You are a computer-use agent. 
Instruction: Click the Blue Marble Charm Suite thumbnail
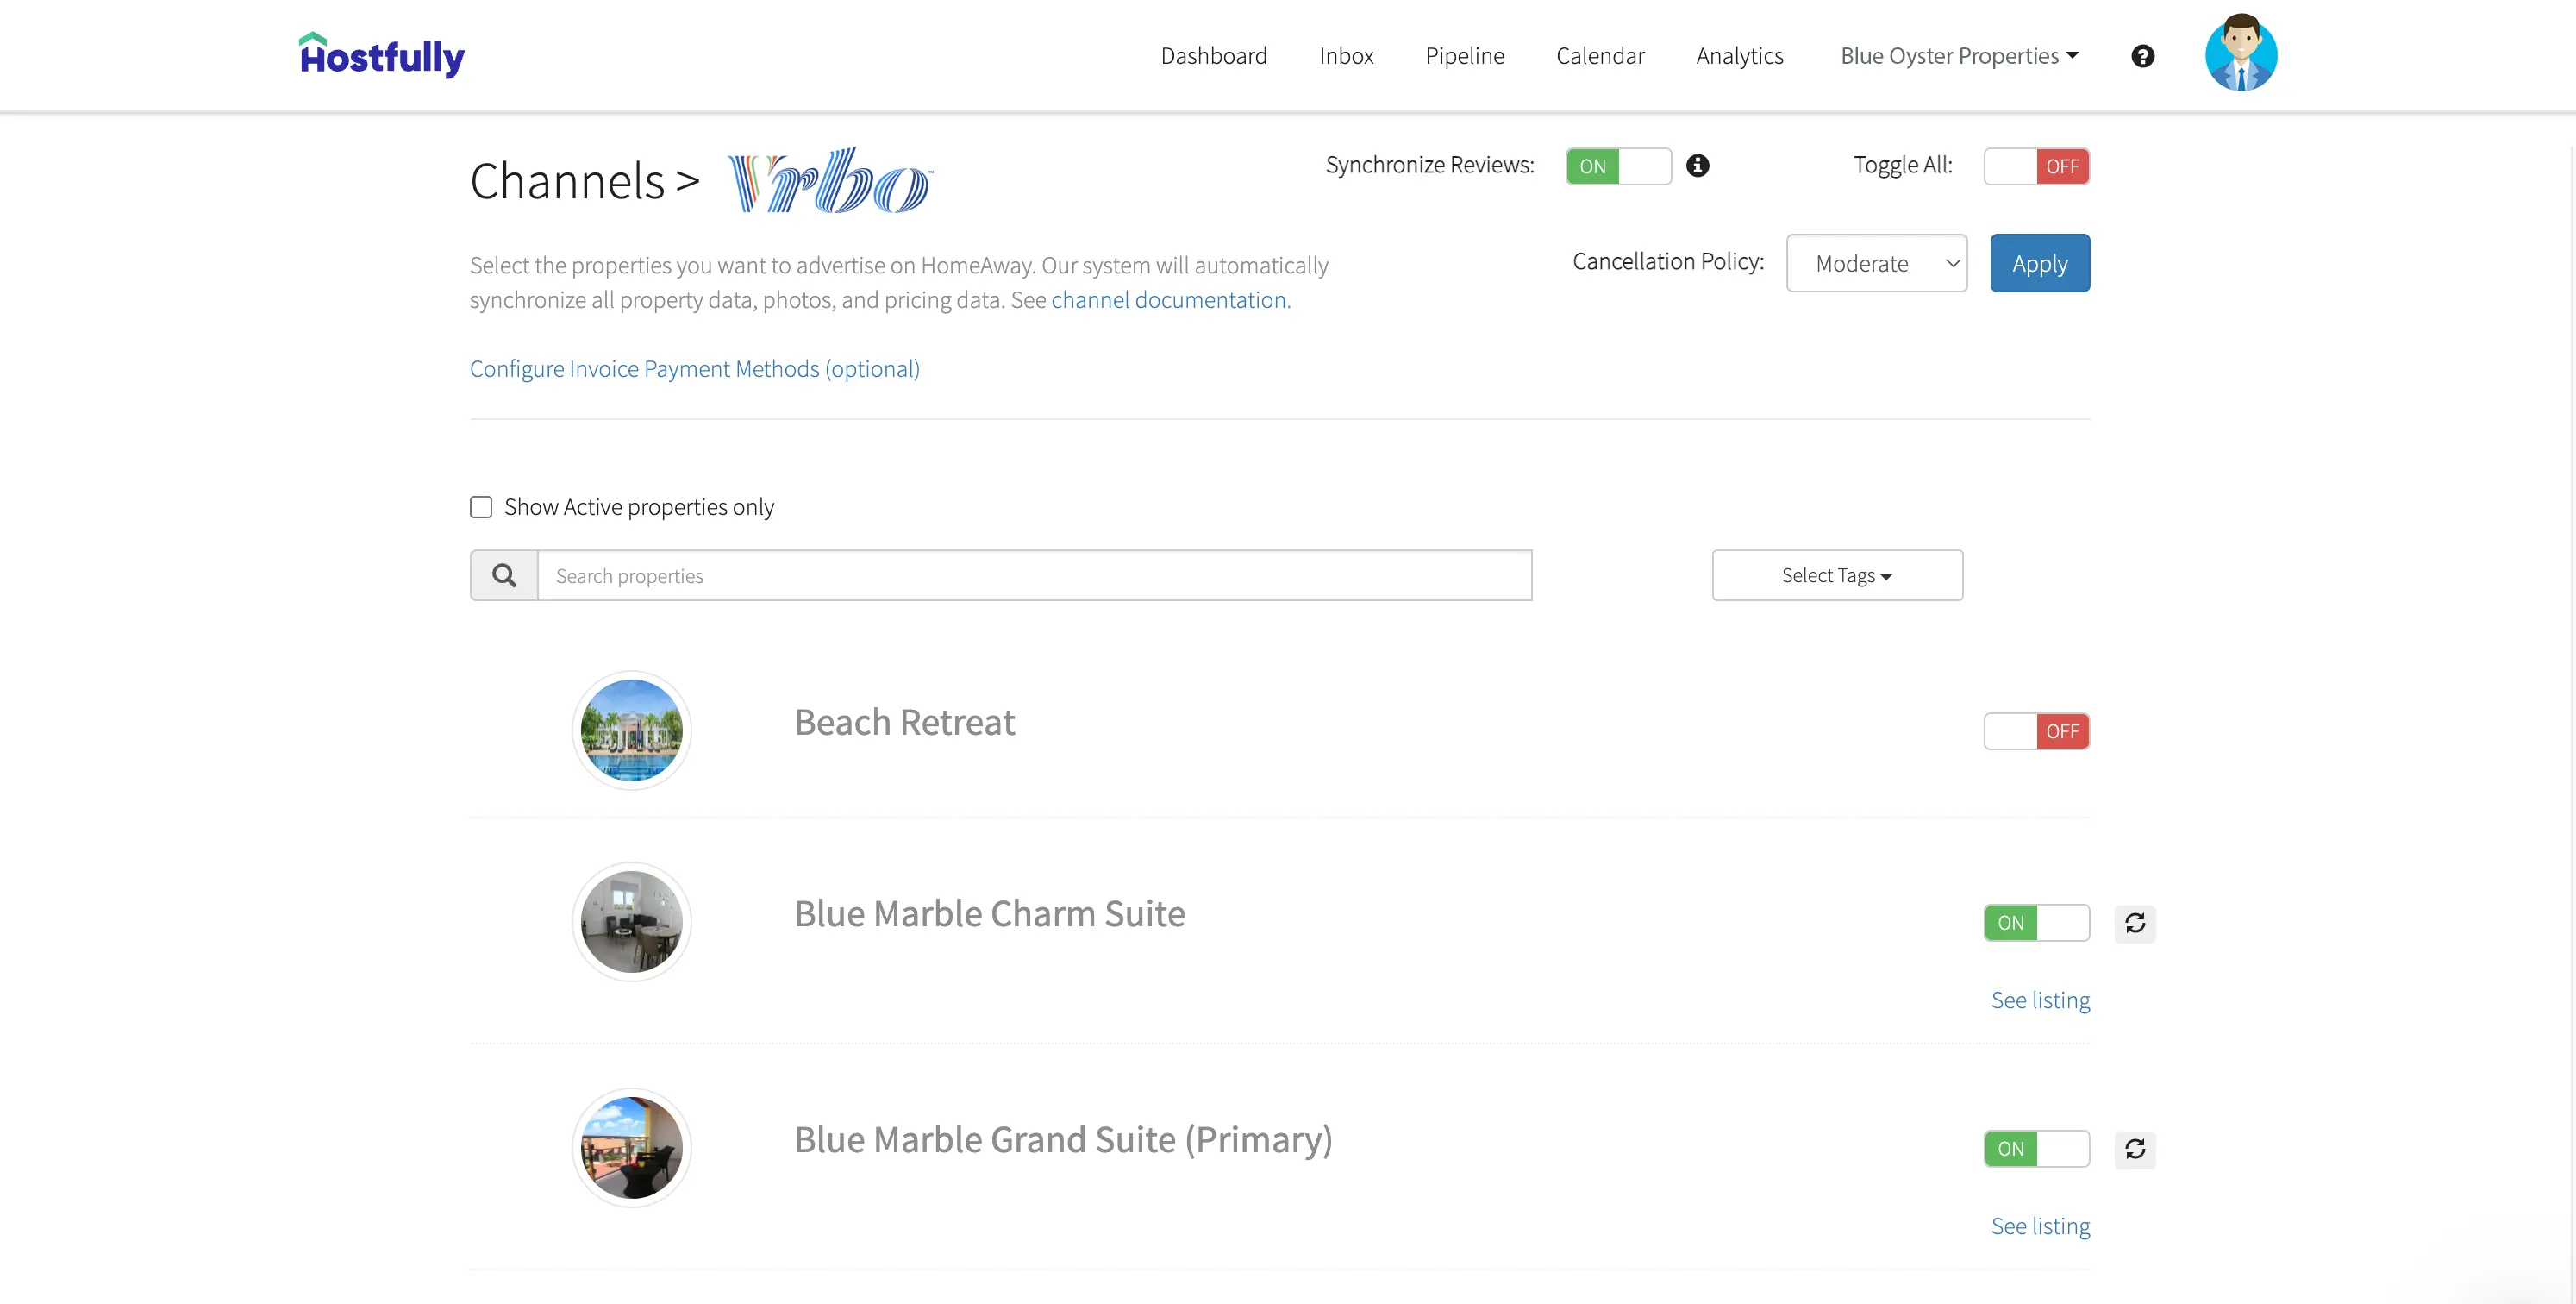tap(631, 921)
